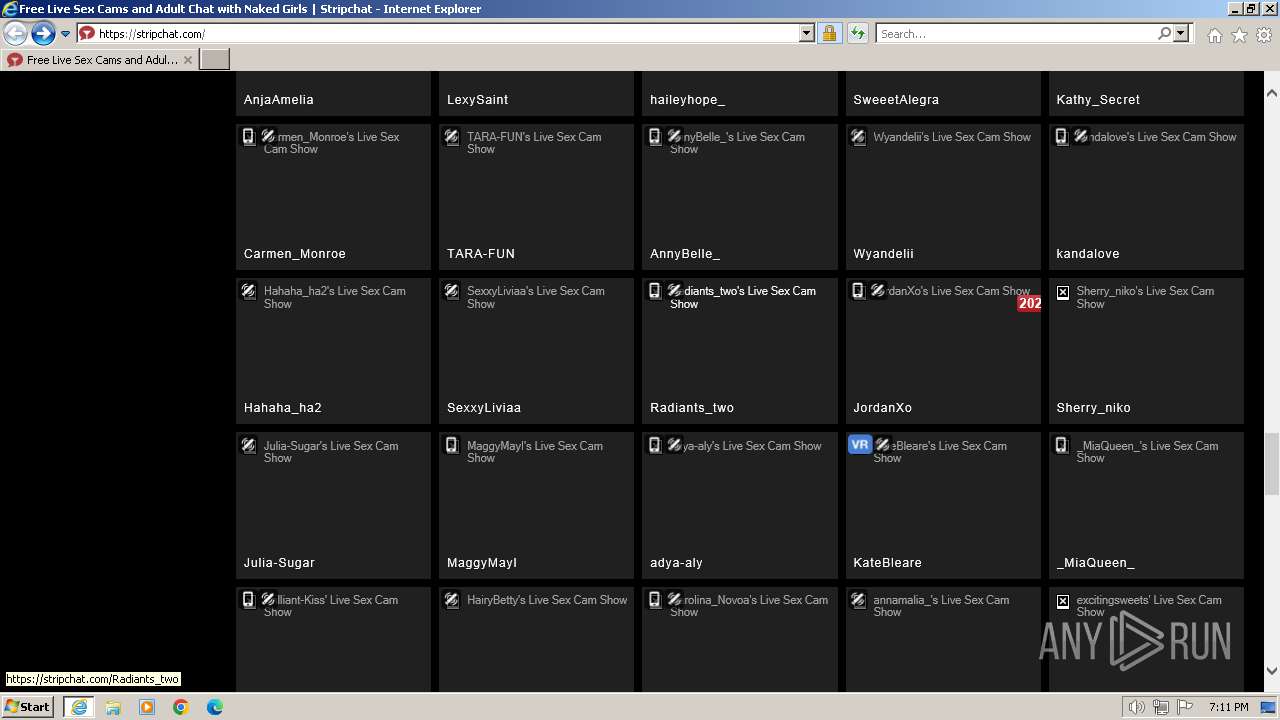The height and width of the screenshot is (720, 1280).
Task: Open the Radiants_two name link
Action: tap(692, 408)
